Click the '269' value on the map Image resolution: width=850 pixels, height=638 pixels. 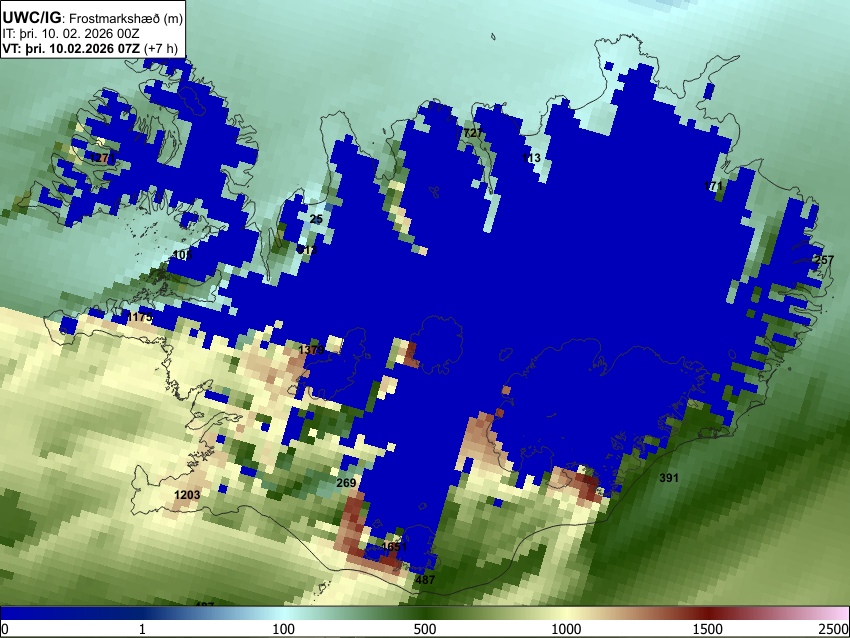346,482
